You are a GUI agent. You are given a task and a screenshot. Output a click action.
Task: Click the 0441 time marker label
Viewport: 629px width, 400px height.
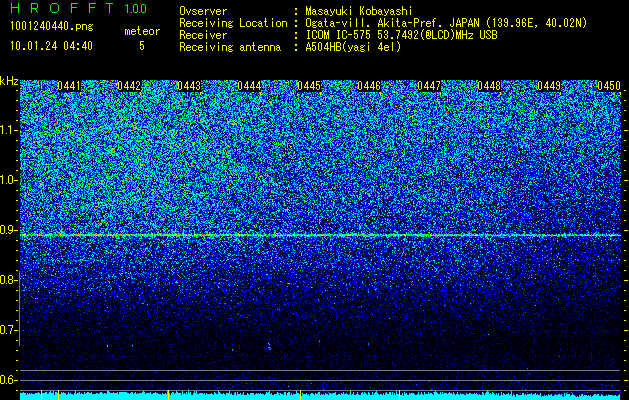[69, 86]
